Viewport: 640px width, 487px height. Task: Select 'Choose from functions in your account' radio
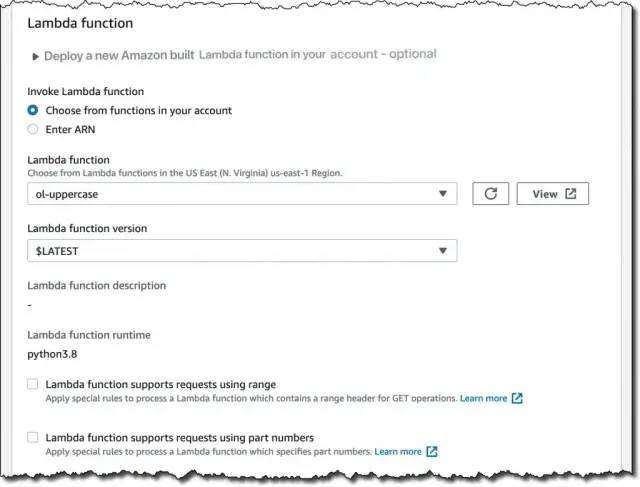(33, 110)
